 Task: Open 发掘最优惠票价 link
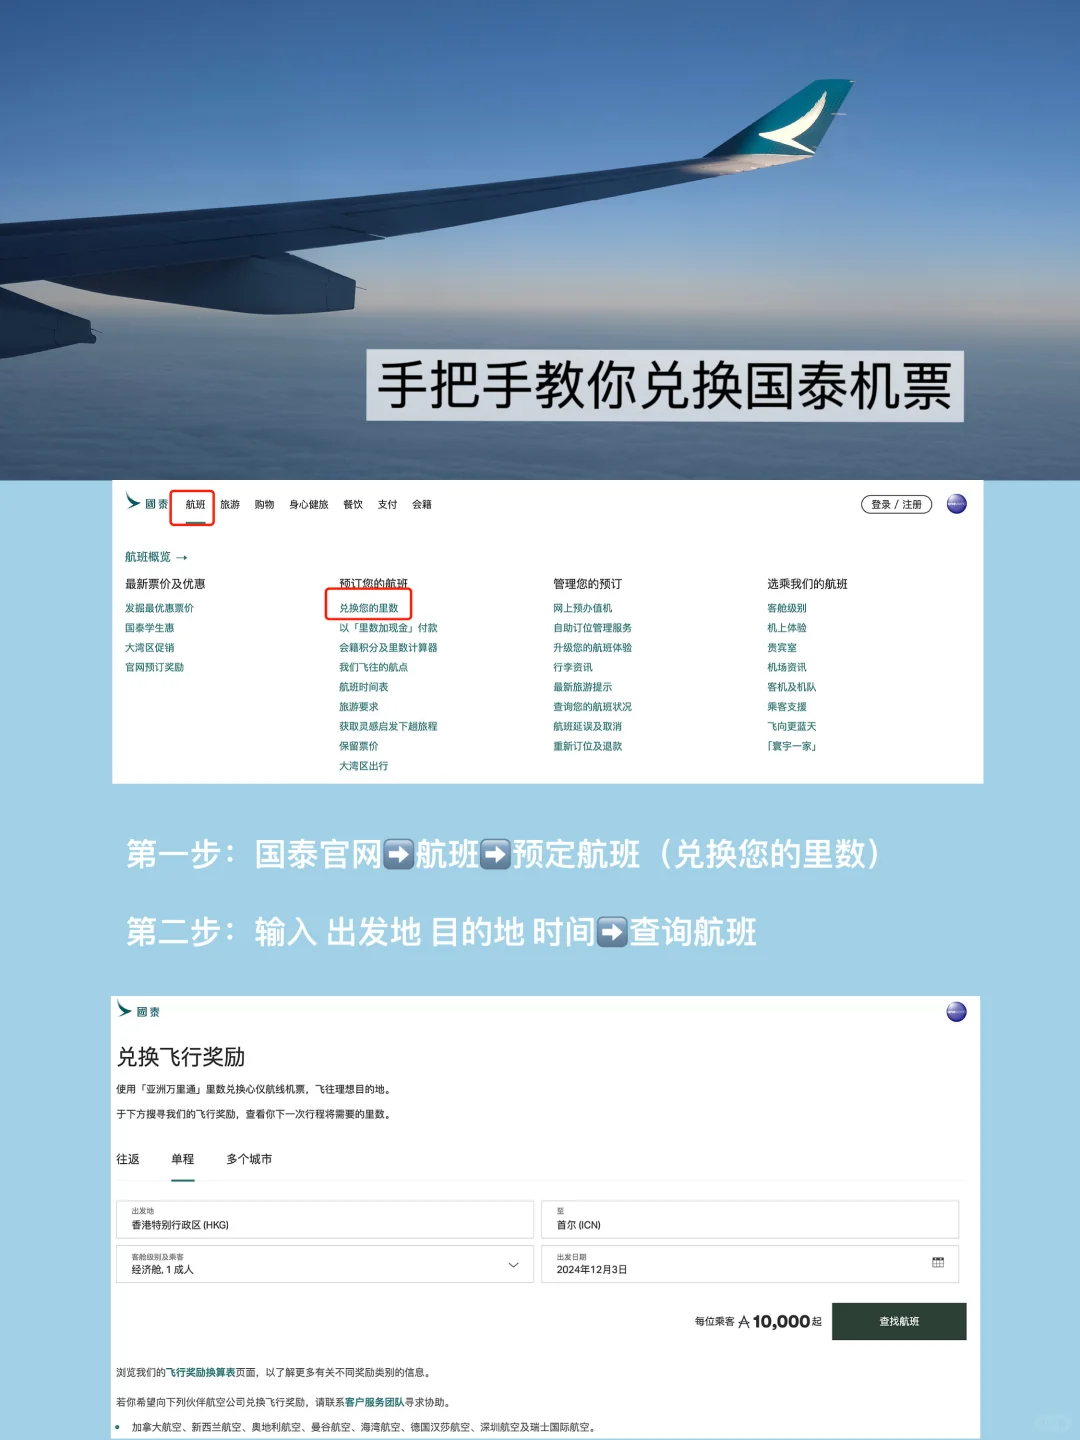tap(159, 608)
